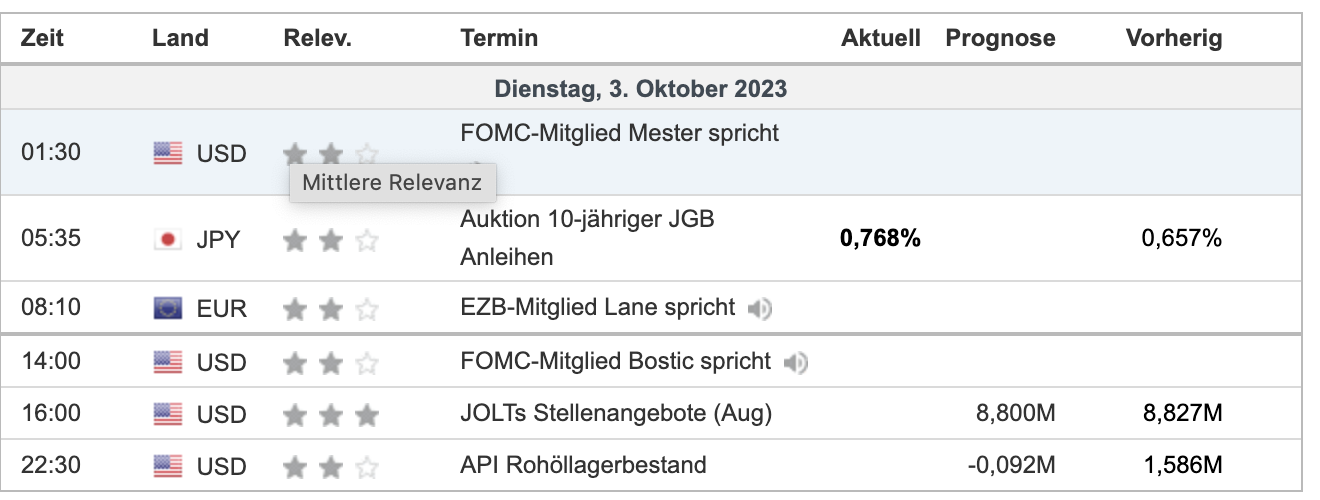Click the Aktuell value 0,768%
This screenshot has height=500, width=1320.
click(x=880, y=239)
